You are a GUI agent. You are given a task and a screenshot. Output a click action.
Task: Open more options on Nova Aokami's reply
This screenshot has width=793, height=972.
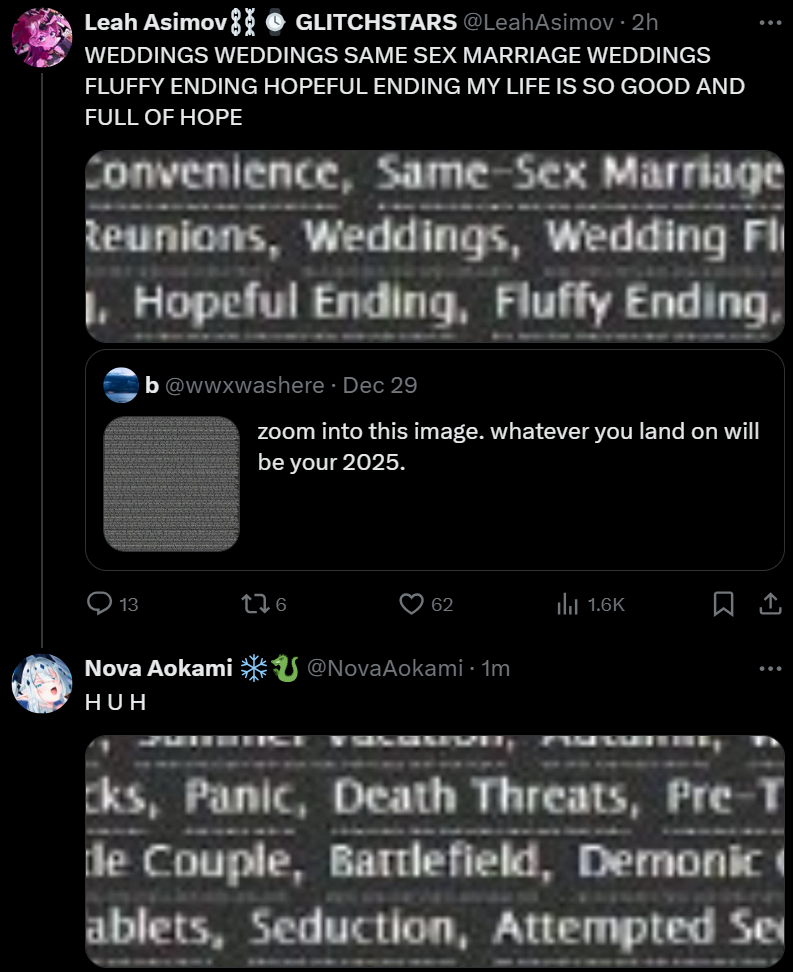point(770,668)
